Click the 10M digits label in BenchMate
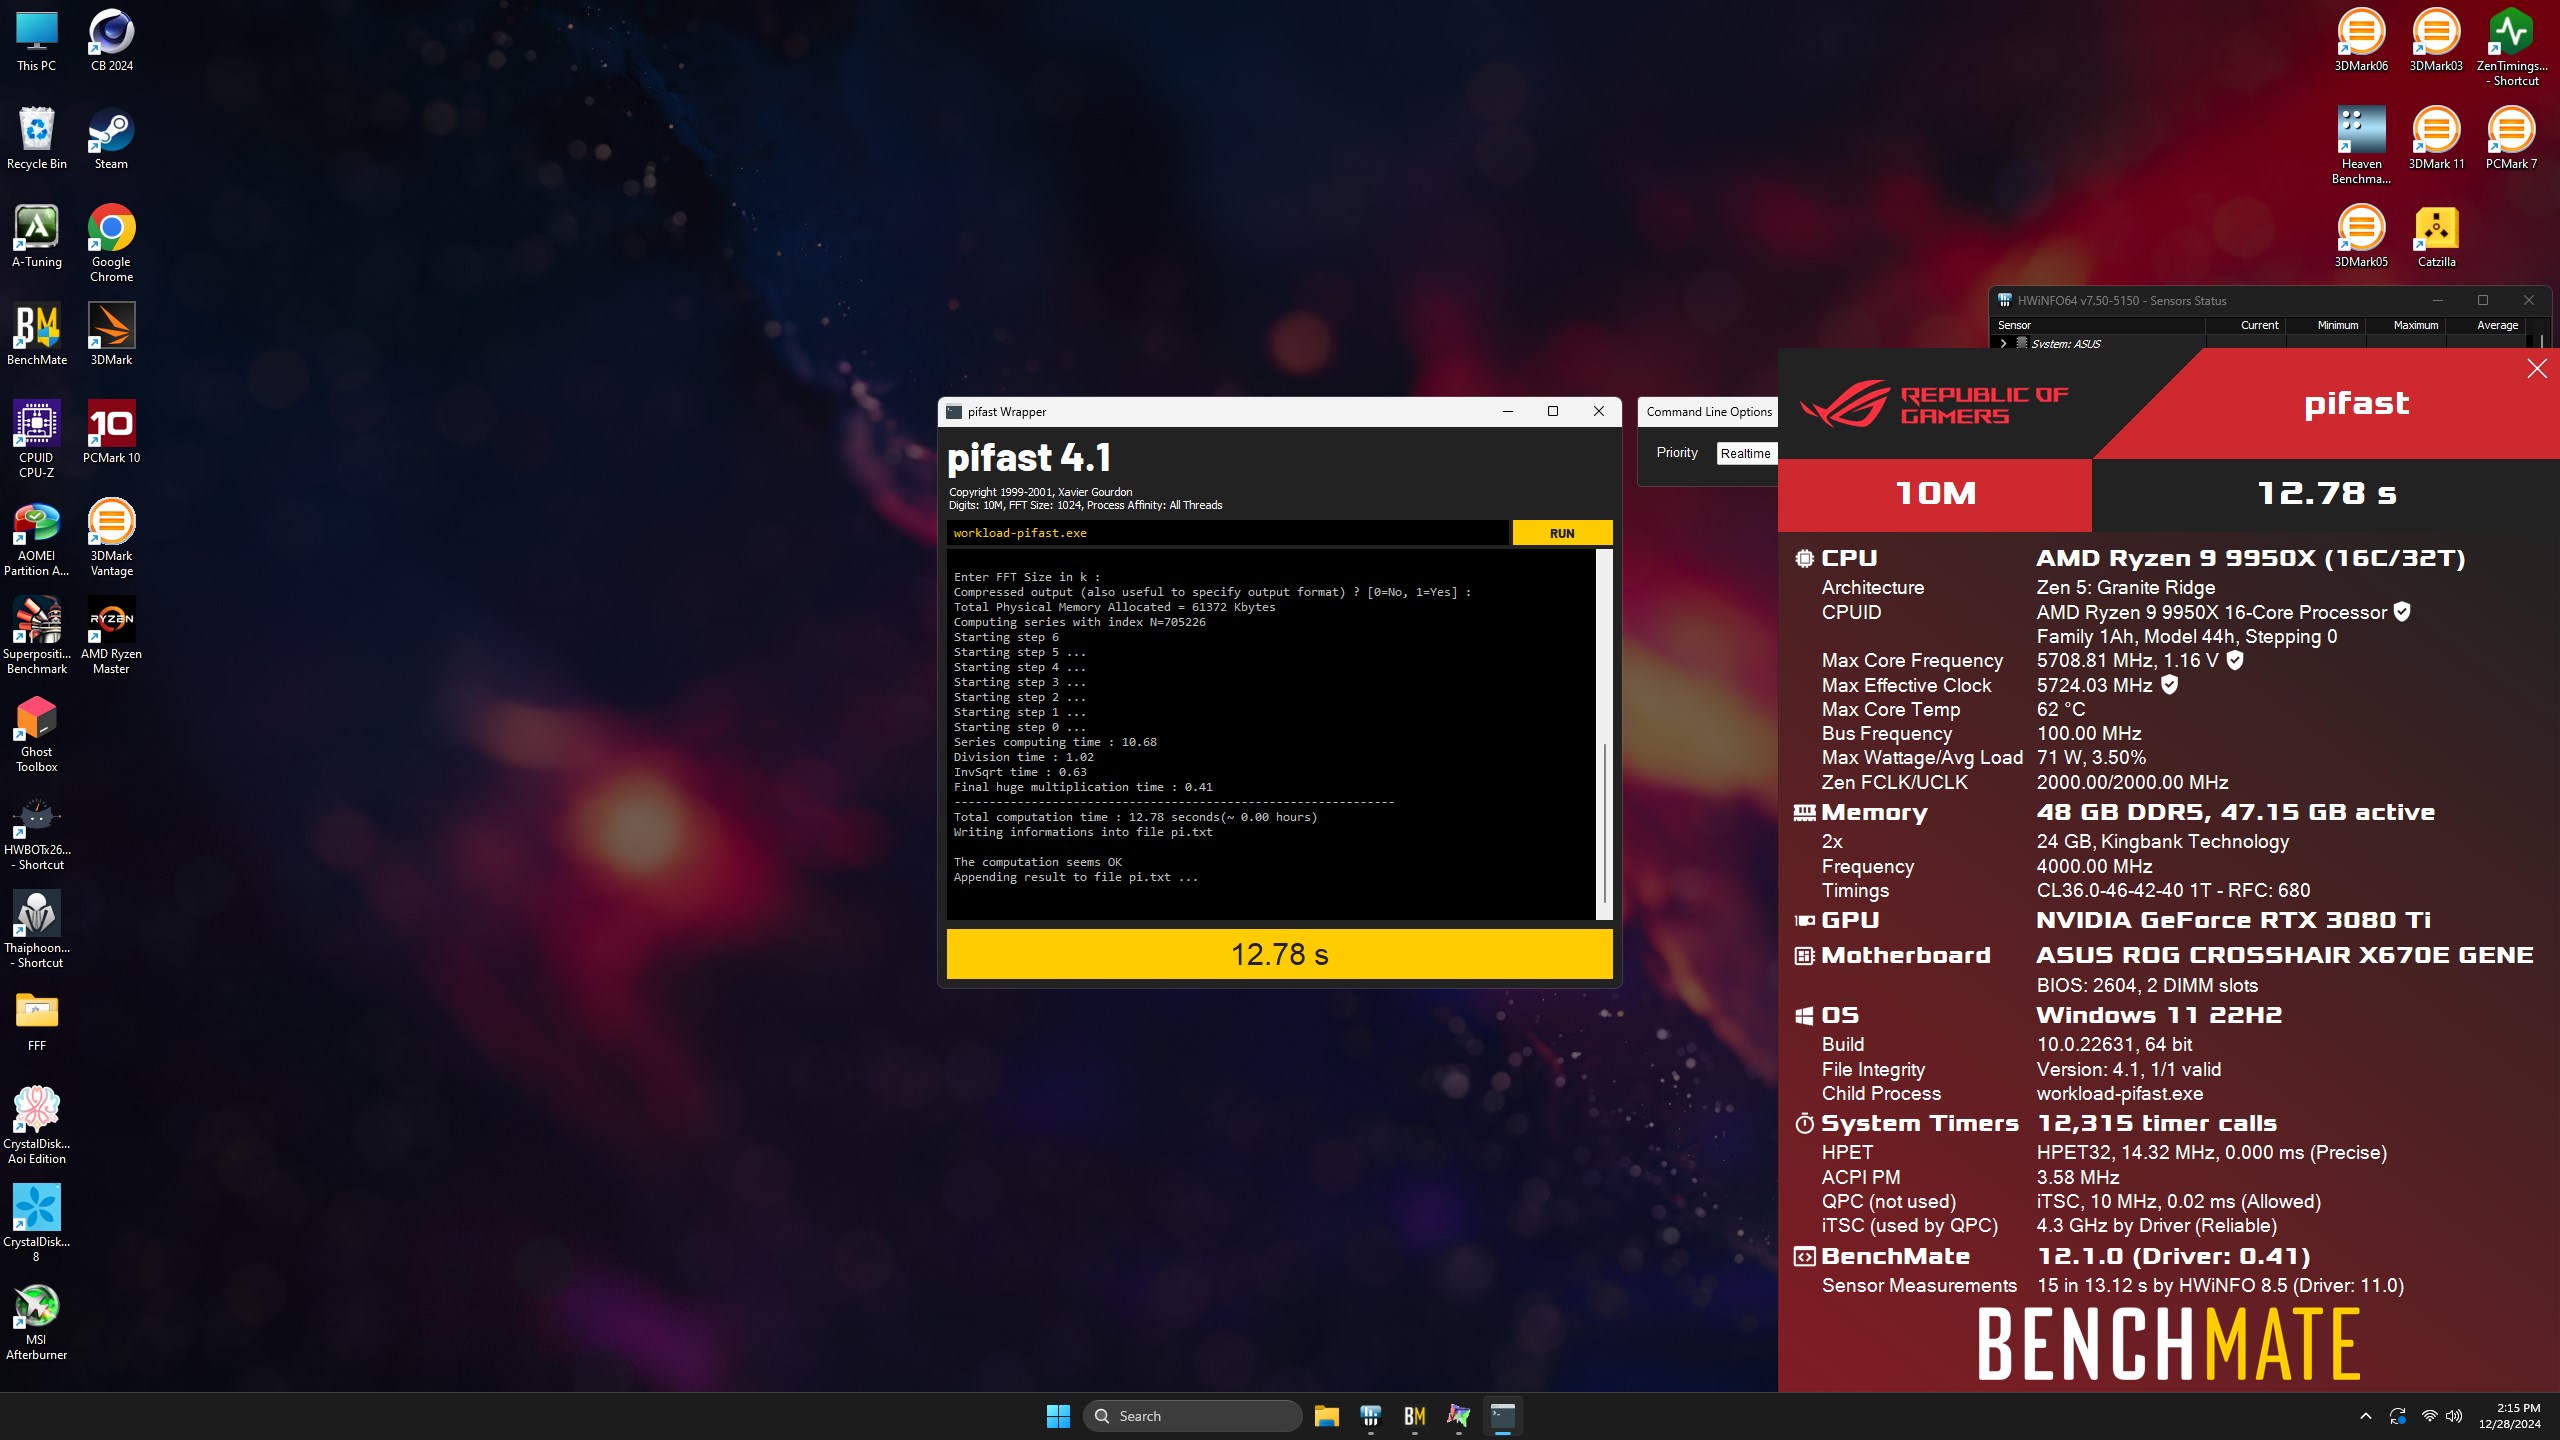The width and height of the screenshot is (2560, 1440). (x=1935, y=494)
